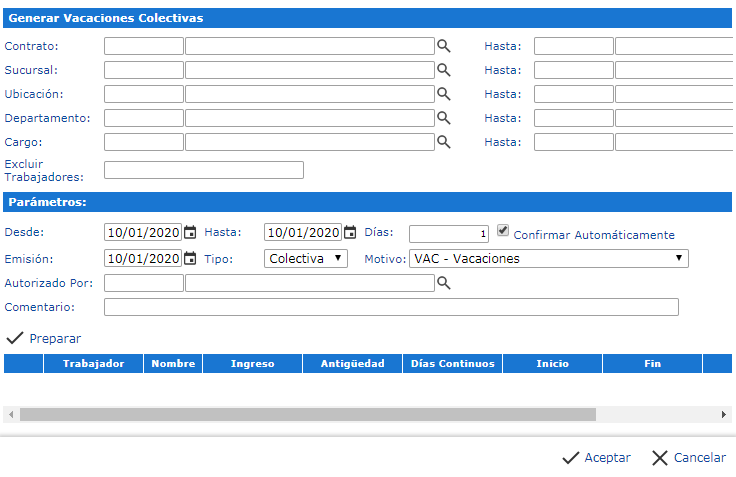Toggle the Confirmar Automáticamente checkbox
This screenshot has height=477, width=736.
(503, 230)
